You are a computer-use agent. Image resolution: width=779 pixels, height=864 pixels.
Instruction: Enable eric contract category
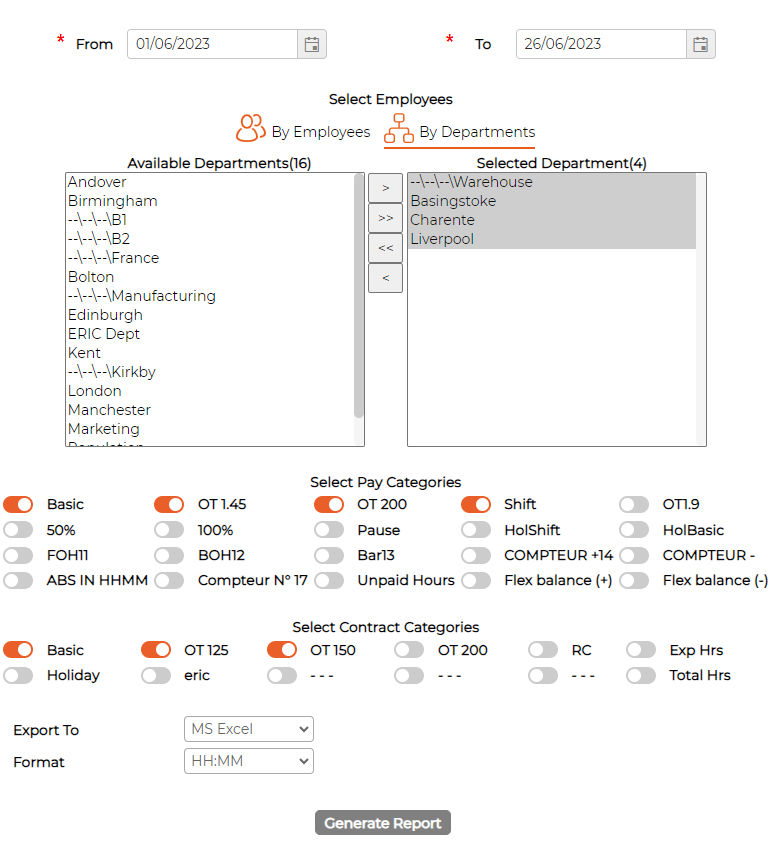click(x=156, y=676)
